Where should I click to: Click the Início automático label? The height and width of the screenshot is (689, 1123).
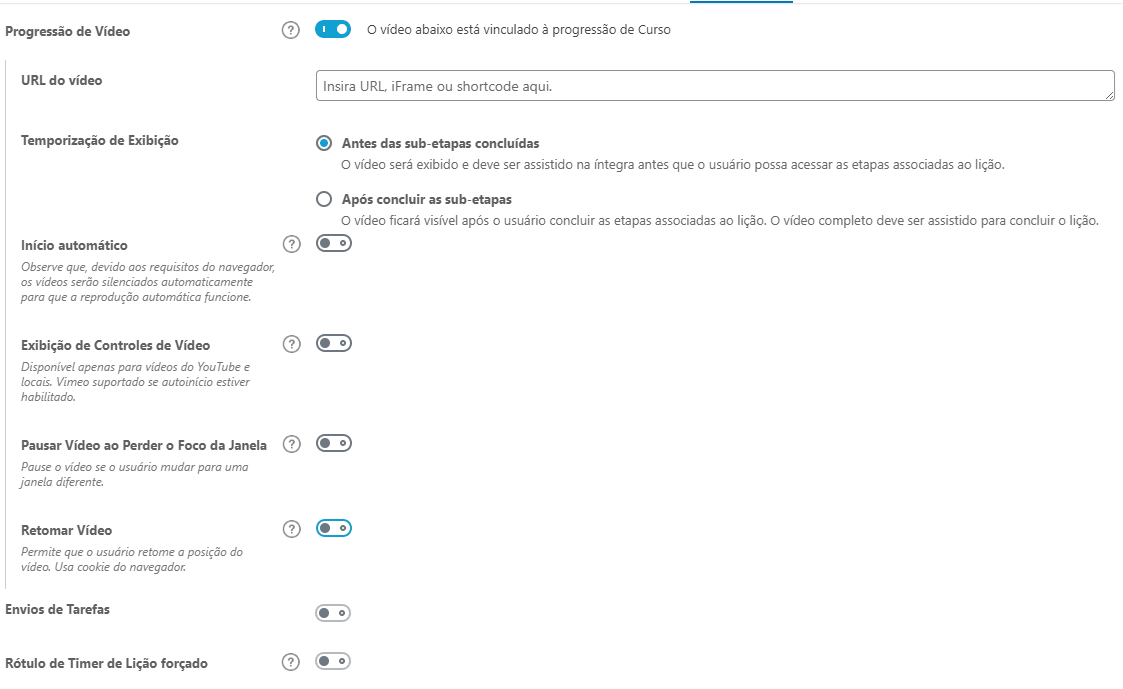[x=74, y=245]
